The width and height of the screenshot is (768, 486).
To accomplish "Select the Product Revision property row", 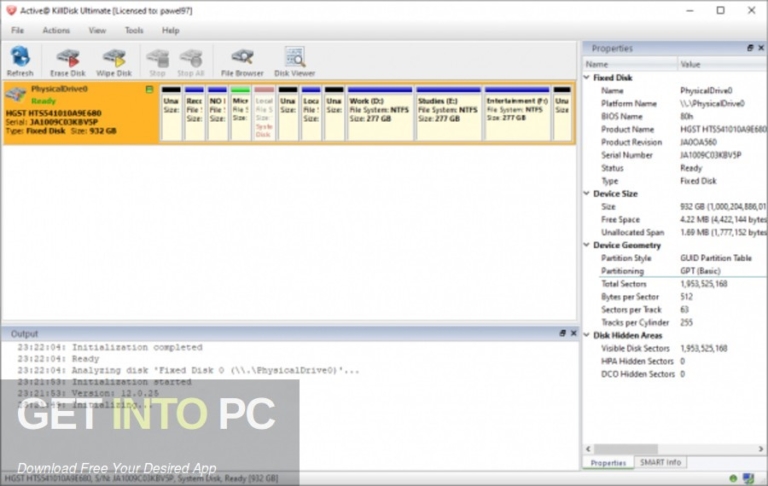I will (x=675, y=142).
